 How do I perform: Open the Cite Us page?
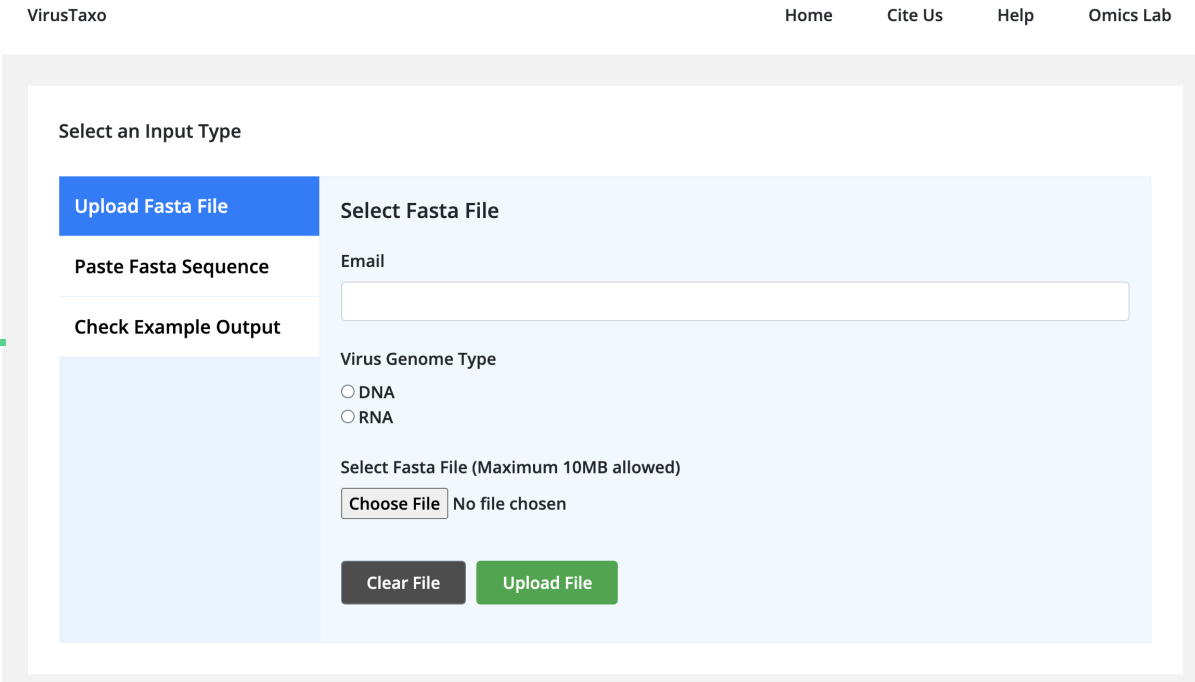click(914, 16)
